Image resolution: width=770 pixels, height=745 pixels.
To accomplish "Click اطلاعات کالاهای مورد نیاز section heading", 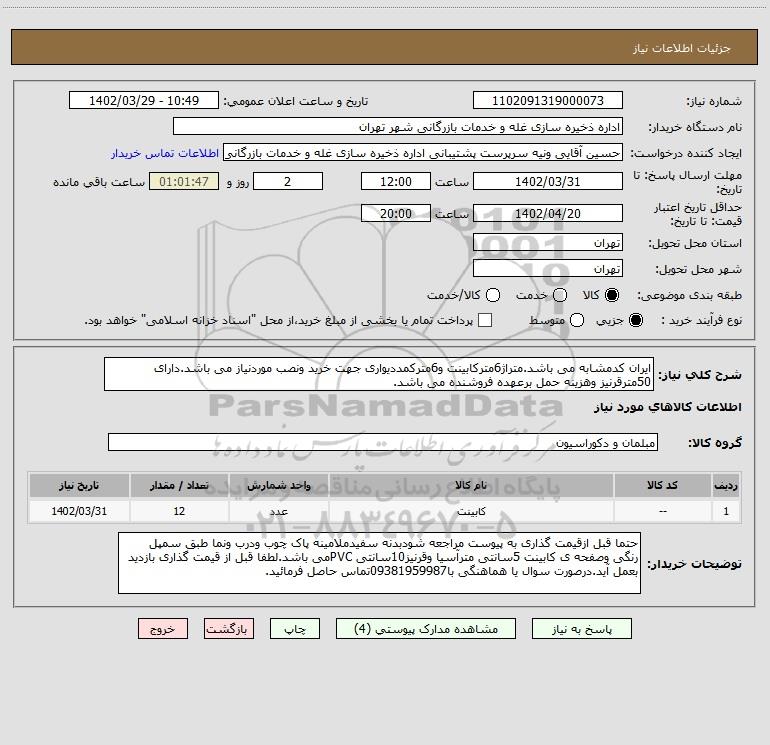I will [667, 407].
